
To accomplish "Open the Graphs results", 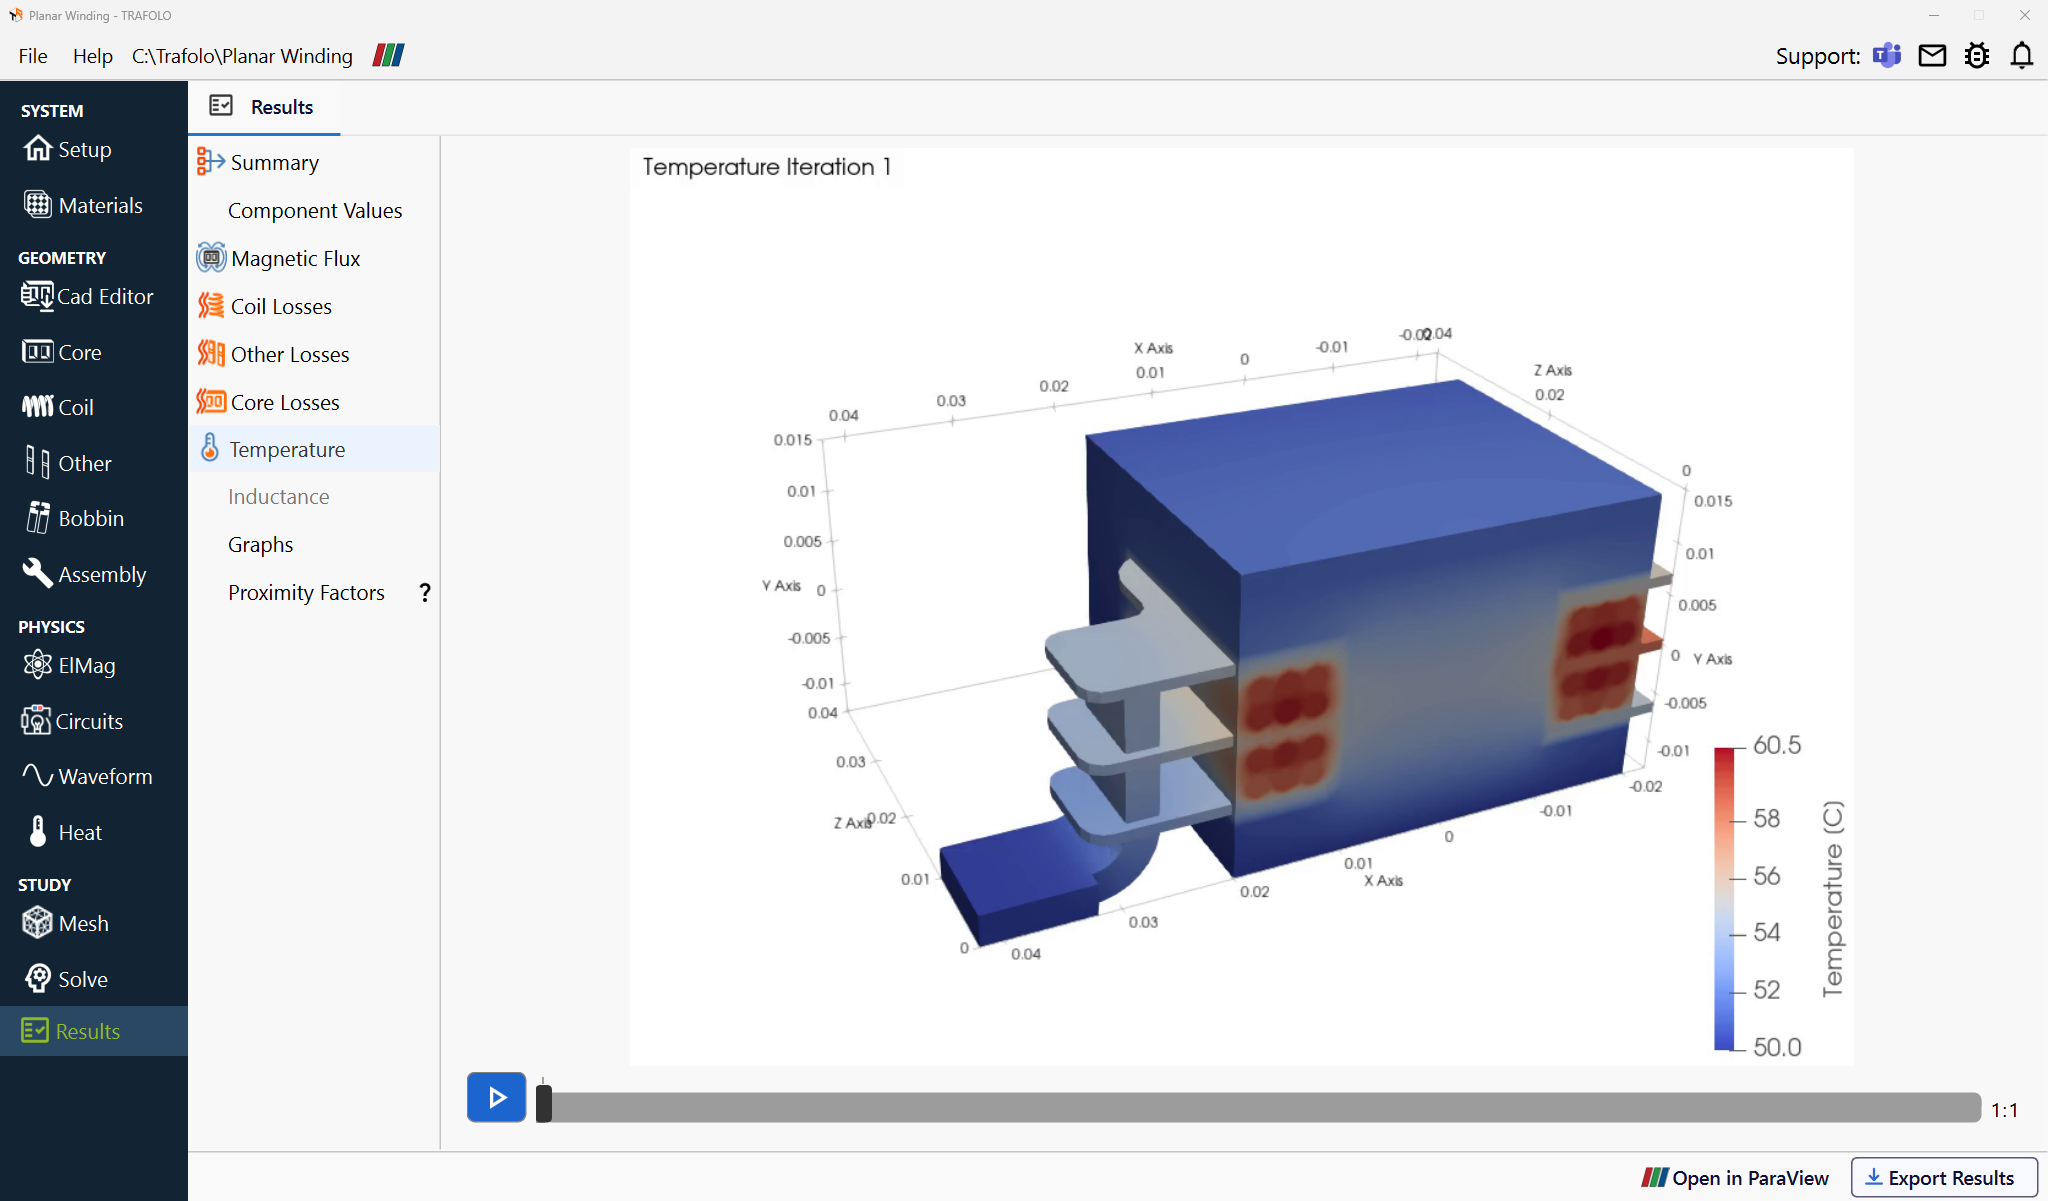I will (260, 544).
